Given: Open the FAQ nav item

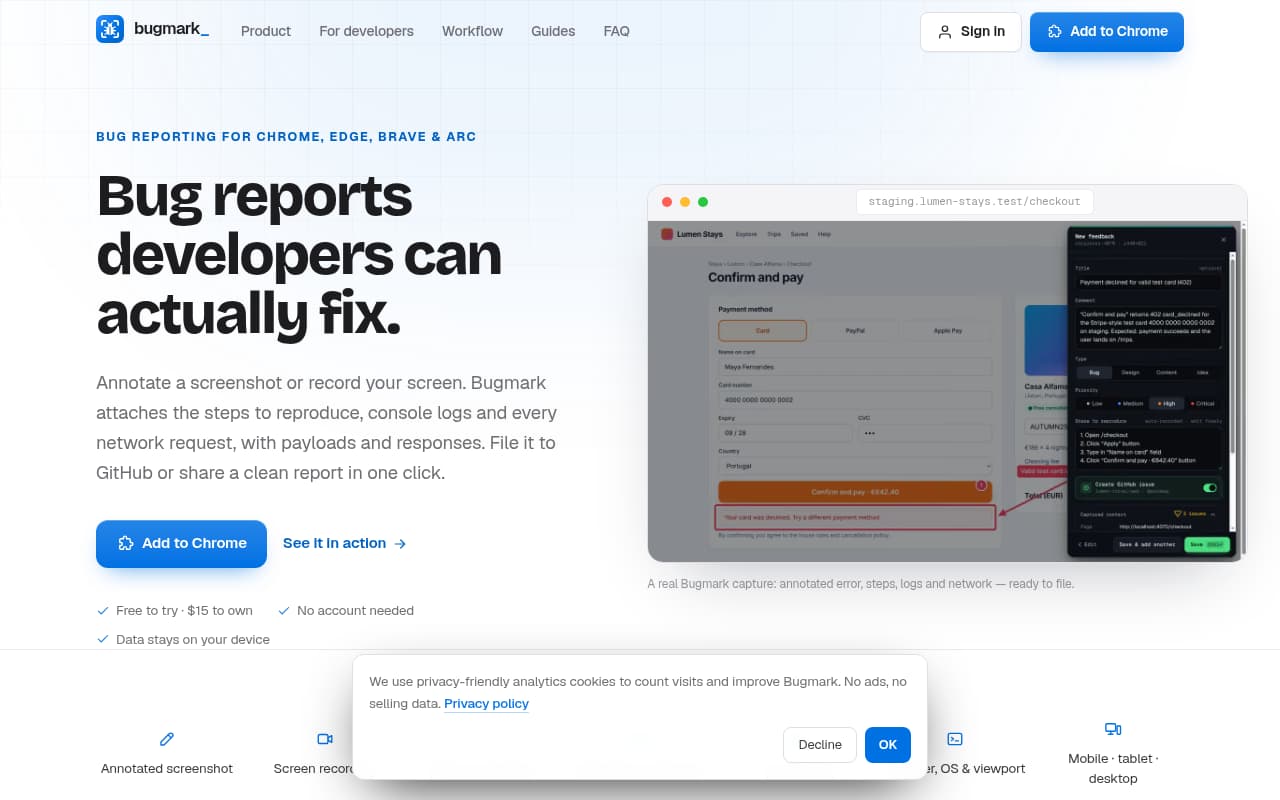Looking at the screenshot, I should point(617,31).
